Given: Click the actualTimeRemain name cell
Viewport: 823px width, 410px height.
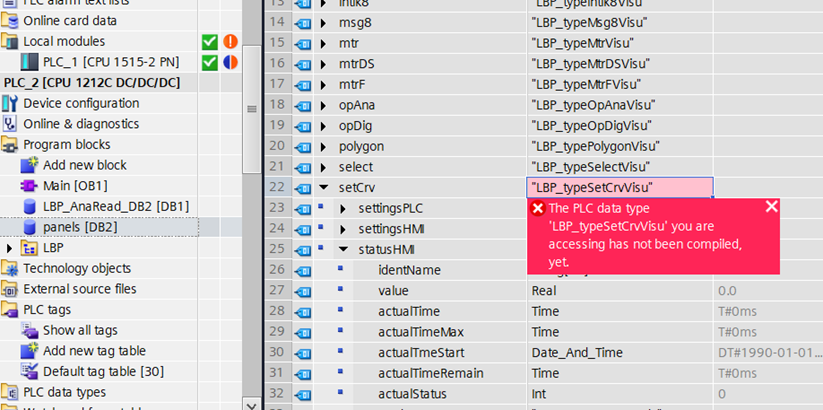Looking at the screenshot, I should click(430, 374).
